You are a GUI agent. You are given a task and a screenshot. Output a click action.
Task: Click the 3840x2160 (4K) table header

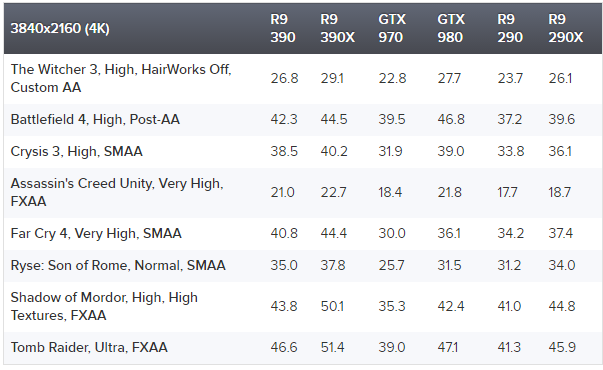click(x=60, y=28)
